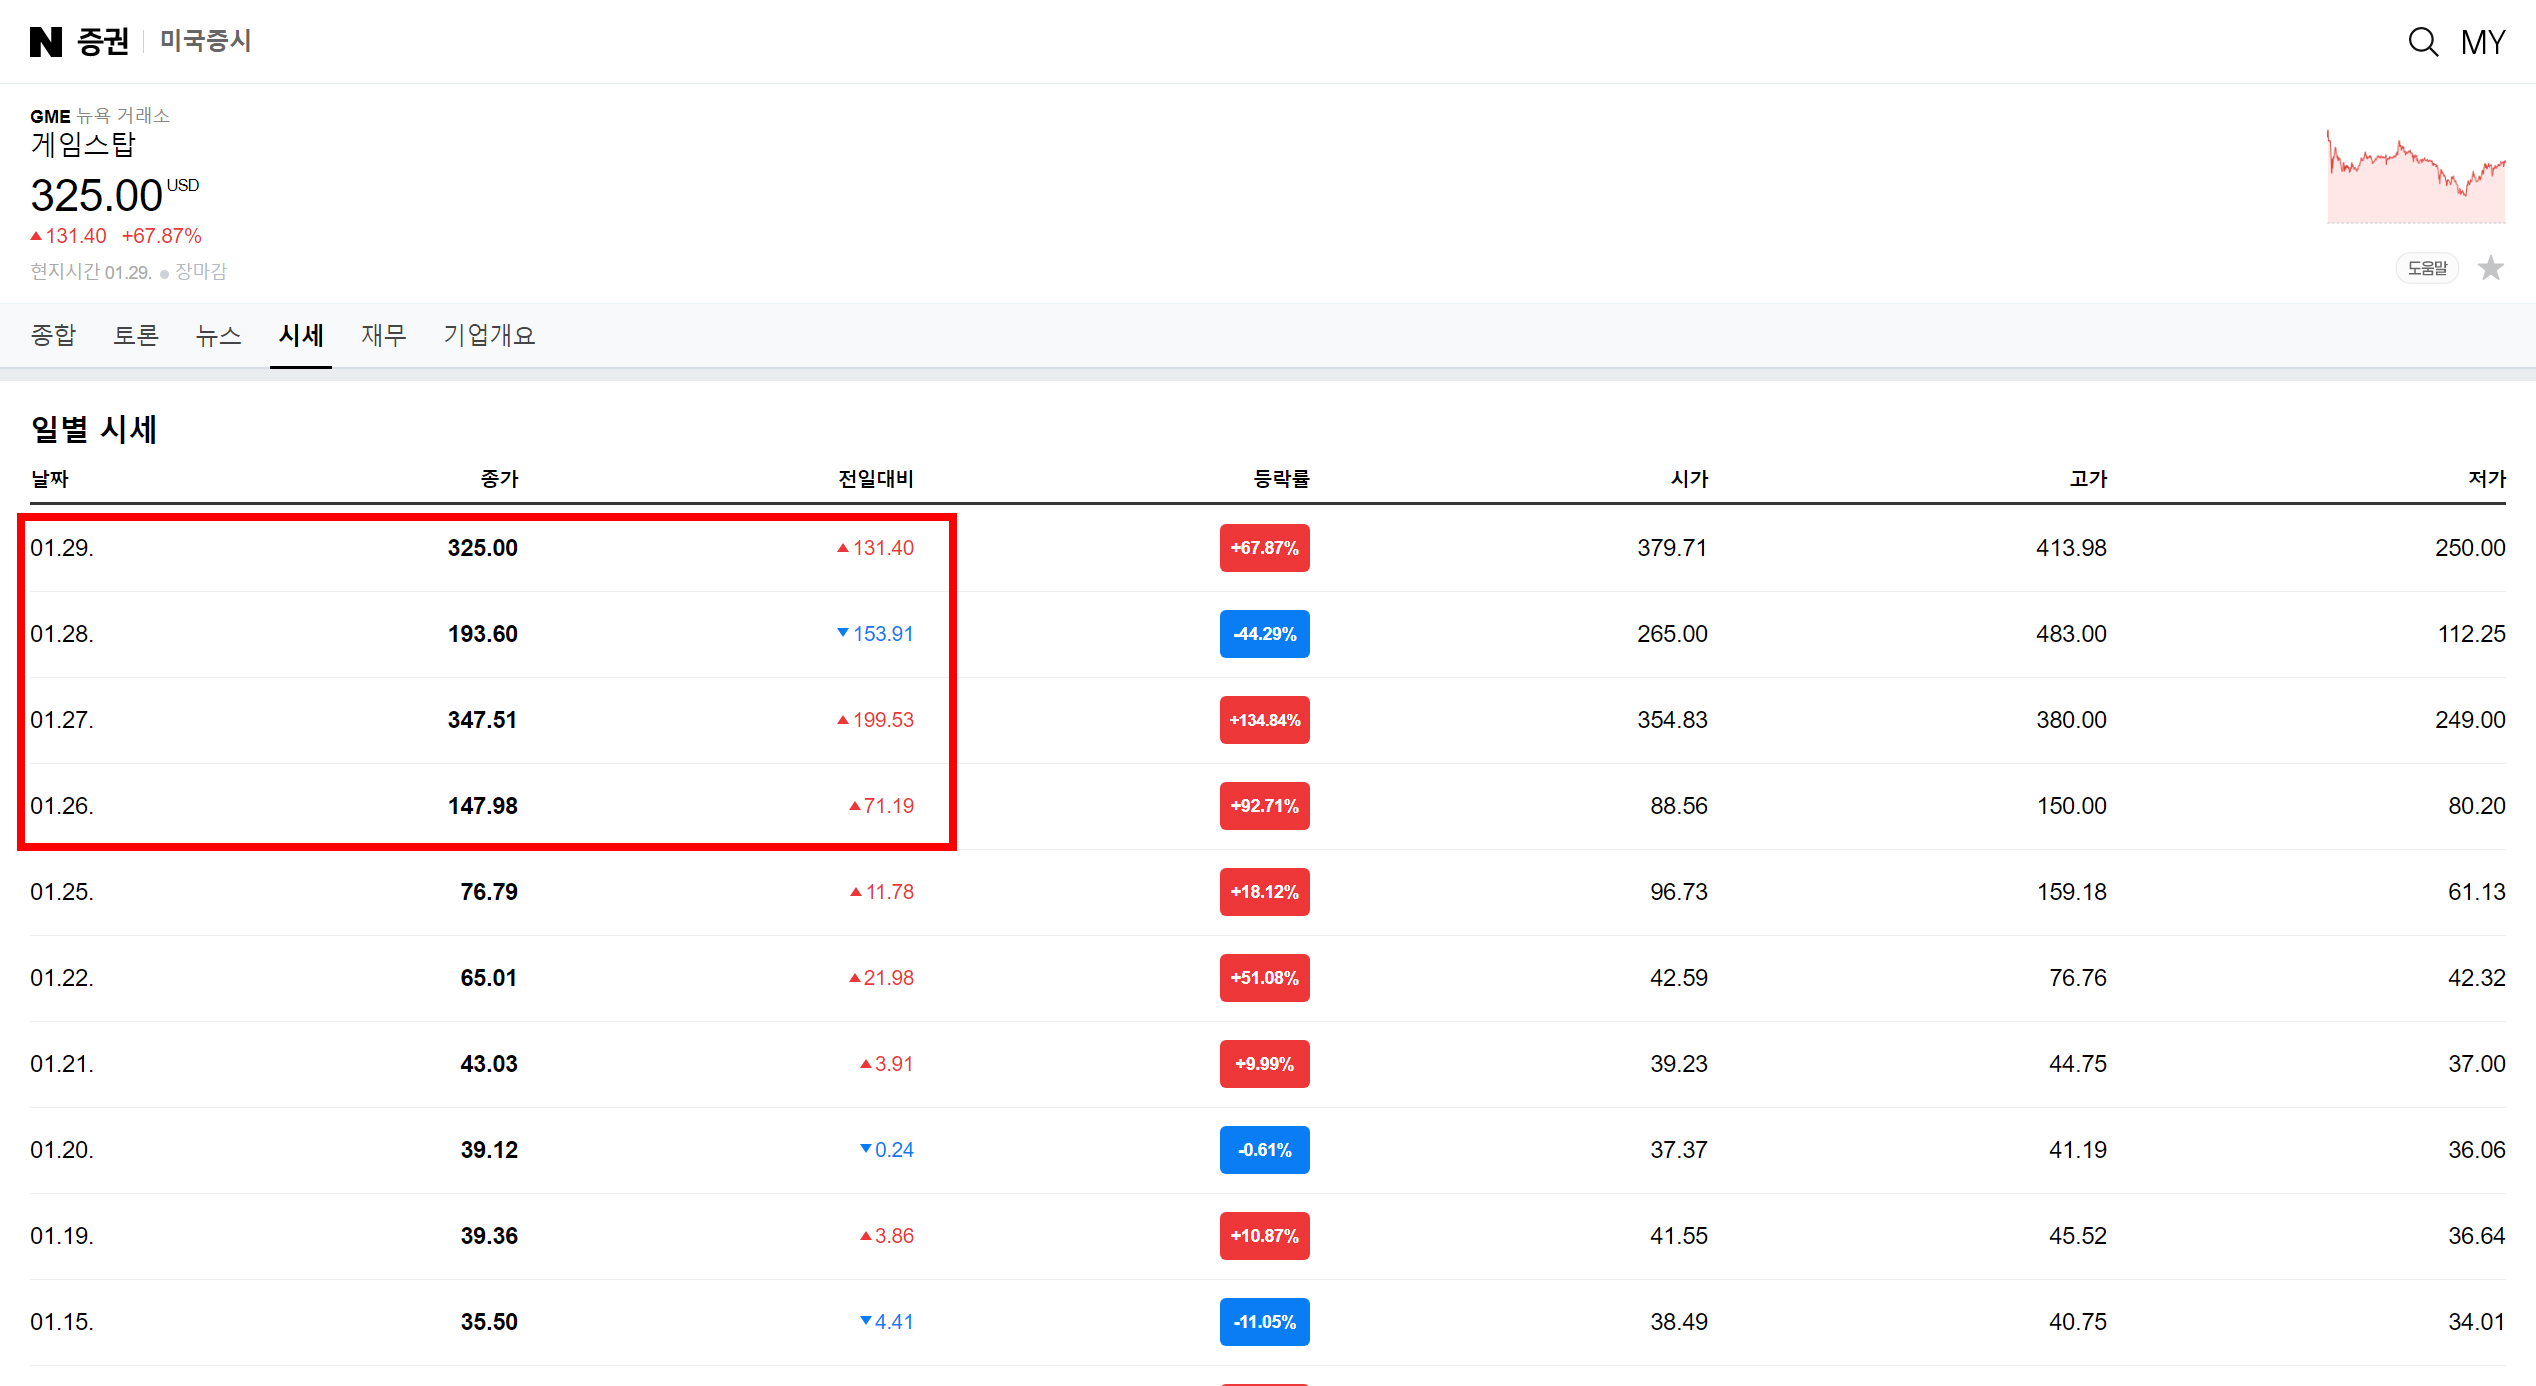Click the +51.08% badge
The image size is (2536, 1386).
pyautogui.click(x=1265, y=978)
